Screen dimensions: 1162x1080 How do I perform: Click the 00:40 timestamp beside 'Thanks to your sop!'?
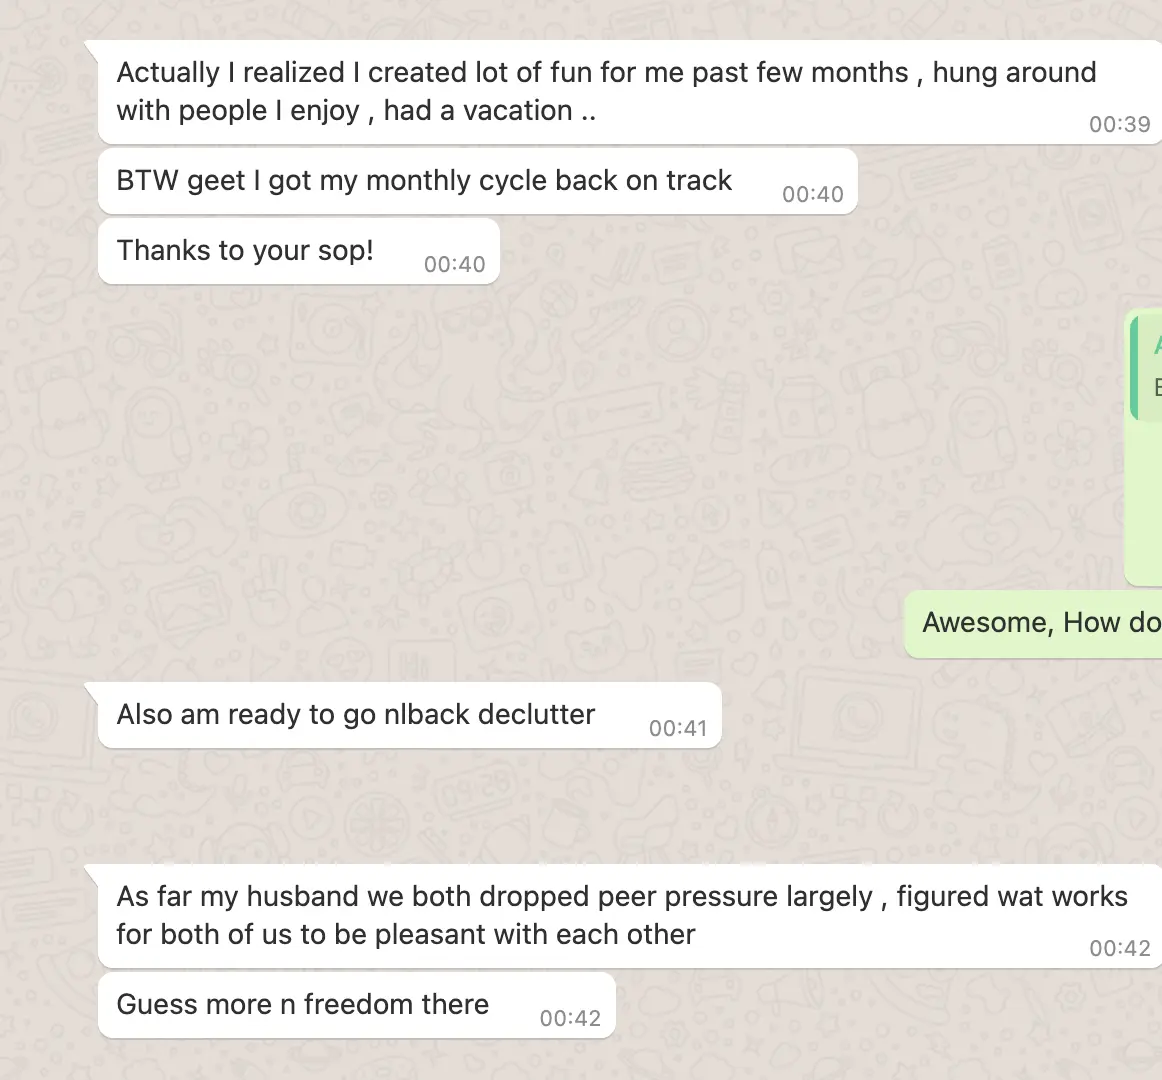point(454,265)
